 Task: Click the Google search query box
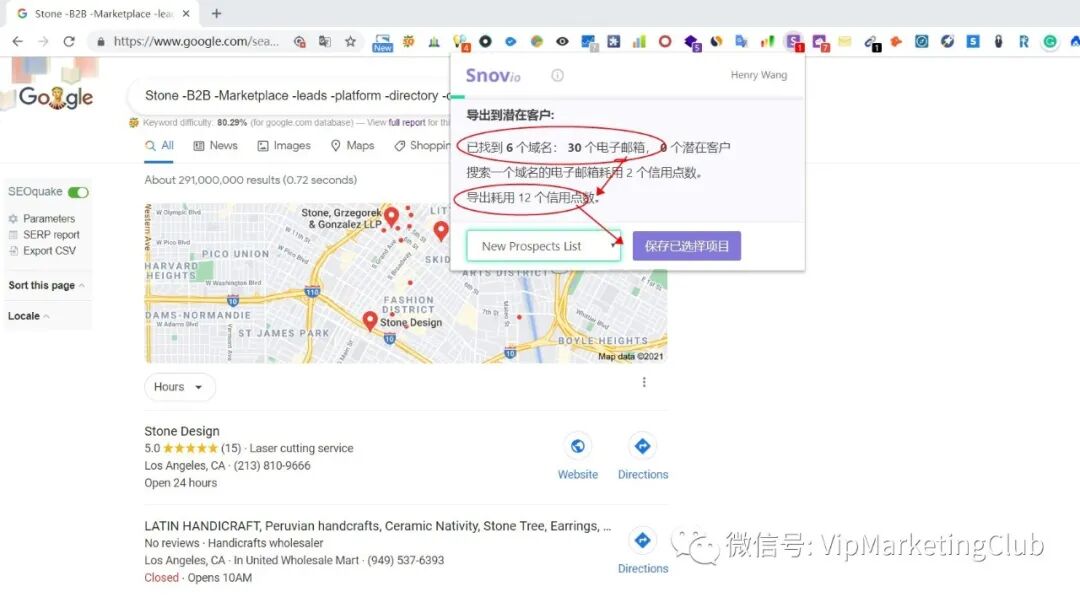[x=289, y=96]
